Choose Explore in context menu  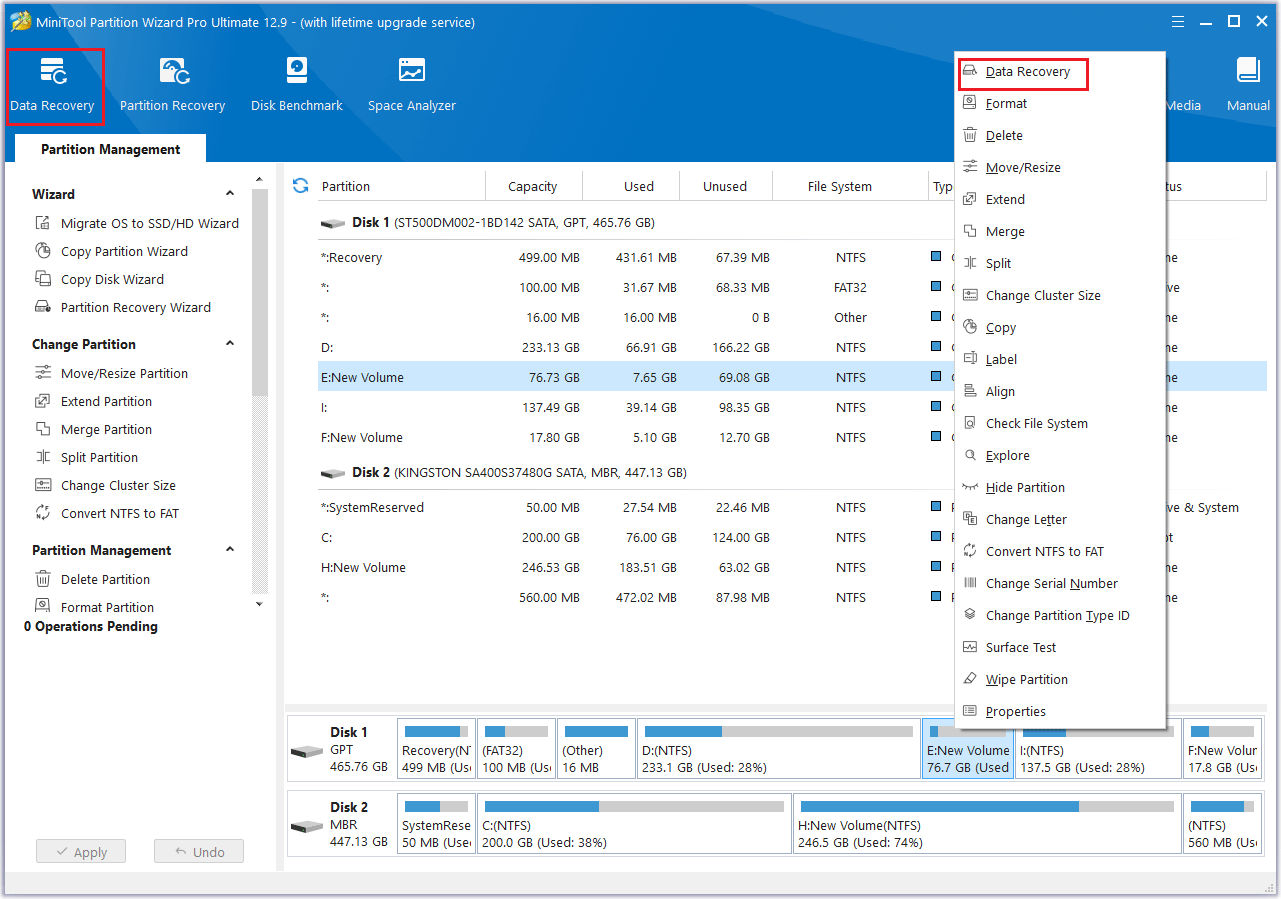(x=1060, y=456)
